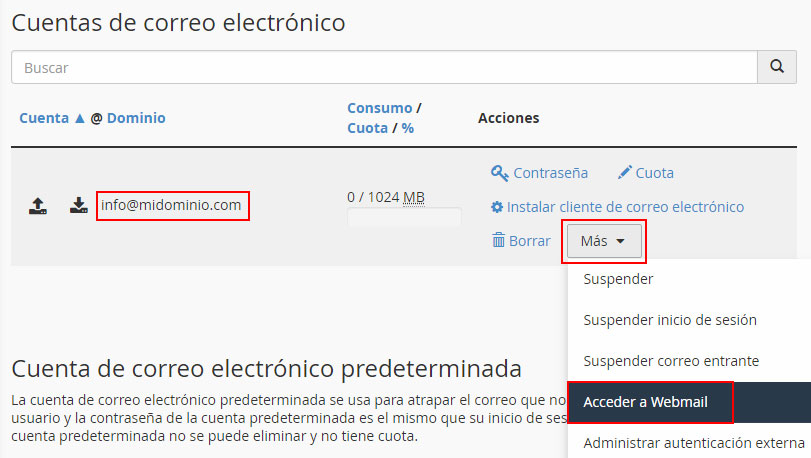Click the pencil icon for Cuota
Image resolution: width=811 pixels, height=458 pixels.
(625, 173)
